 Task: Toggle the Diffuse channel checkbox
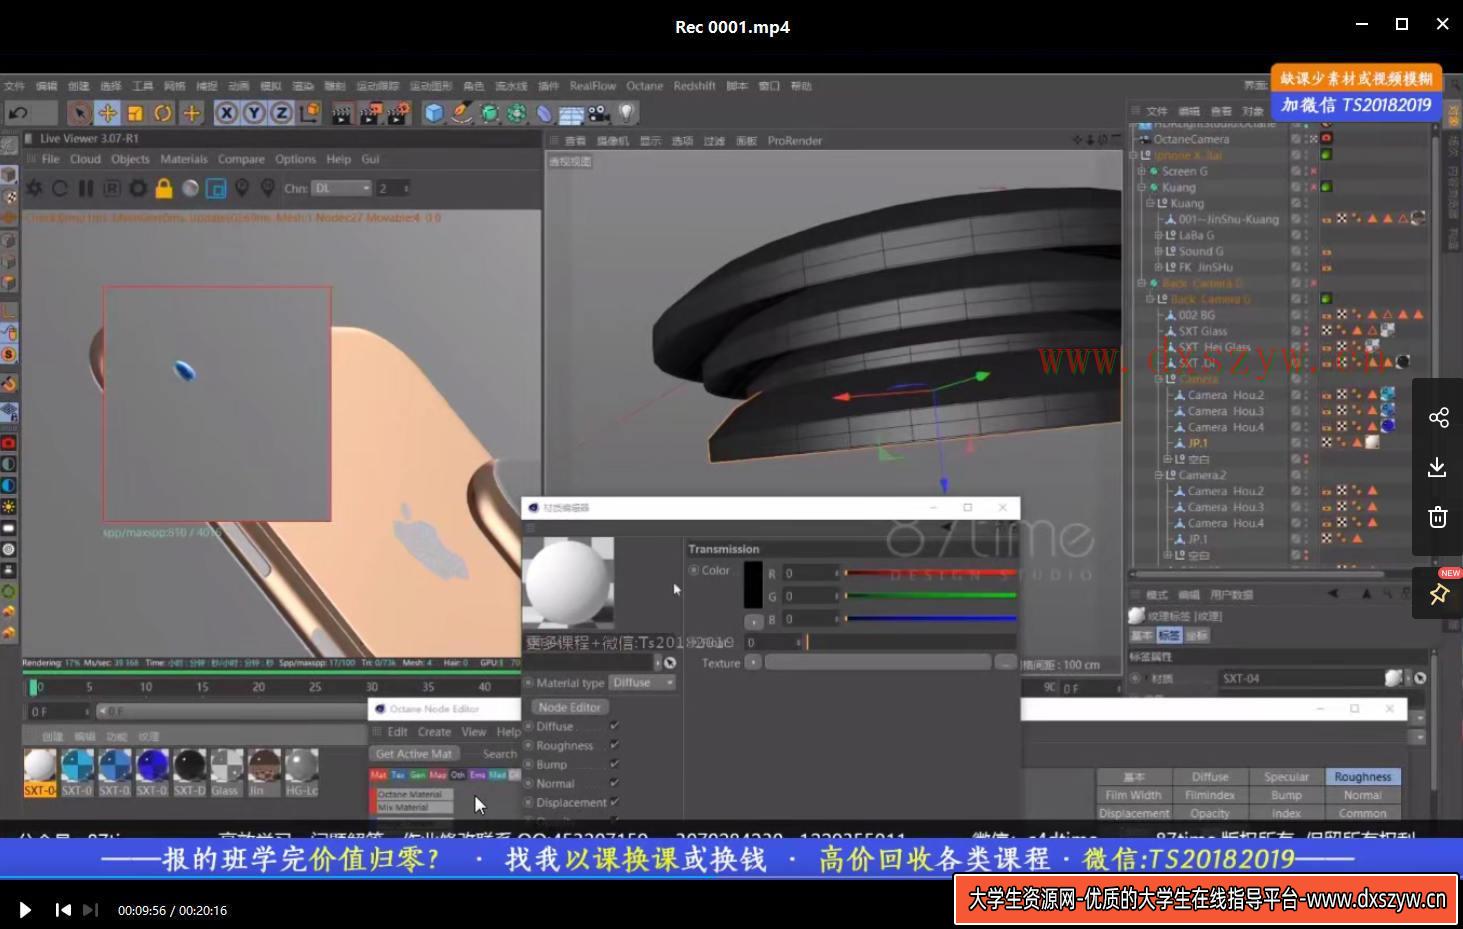(614, 727)
